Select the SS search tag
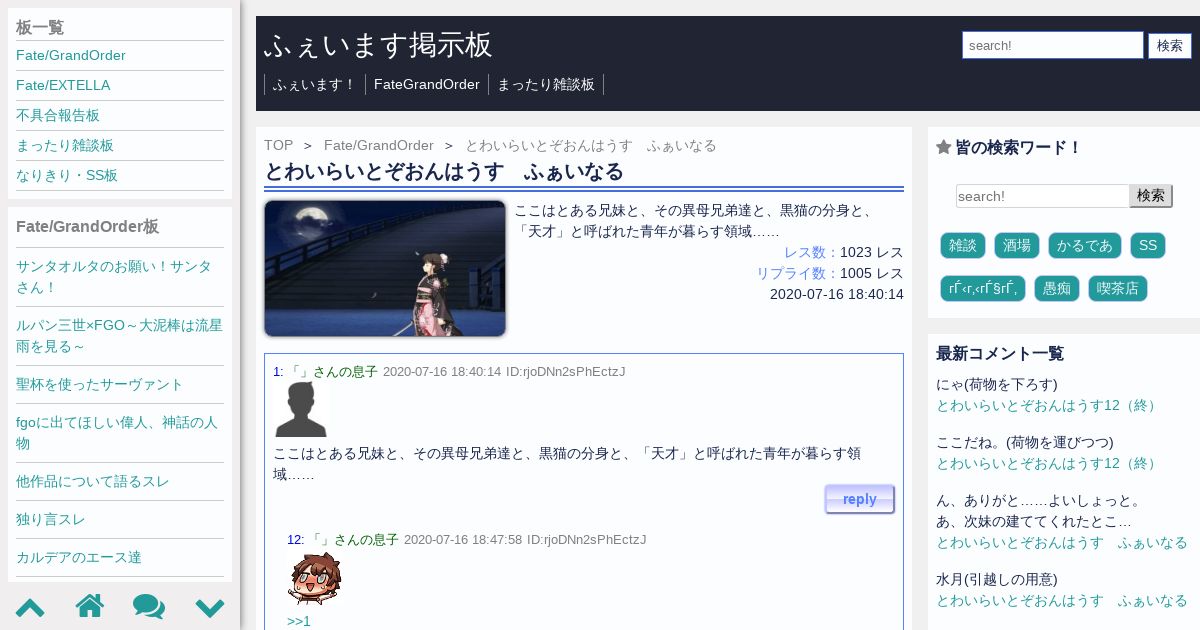This screenshot has height=630, width=1200. coord(1148,245)
